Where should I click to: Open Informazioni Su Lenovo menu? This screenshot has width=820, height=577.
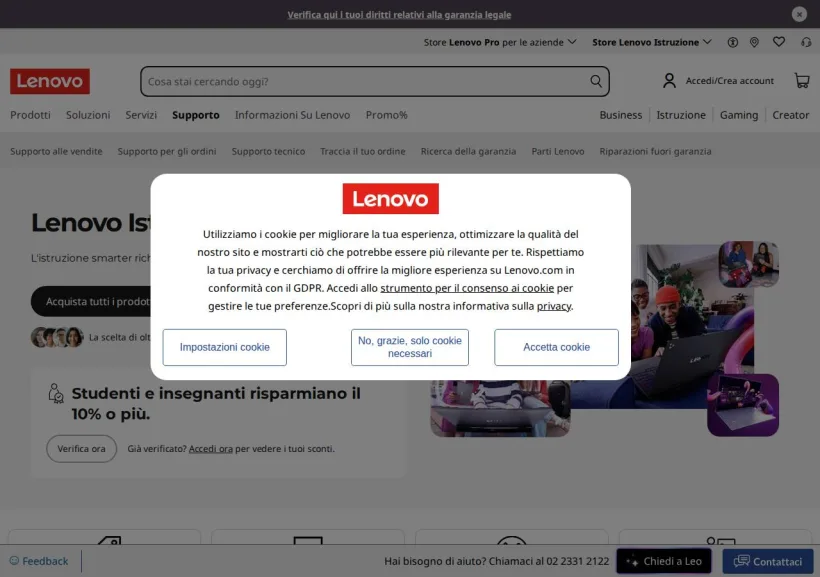(x=292, y=115)
